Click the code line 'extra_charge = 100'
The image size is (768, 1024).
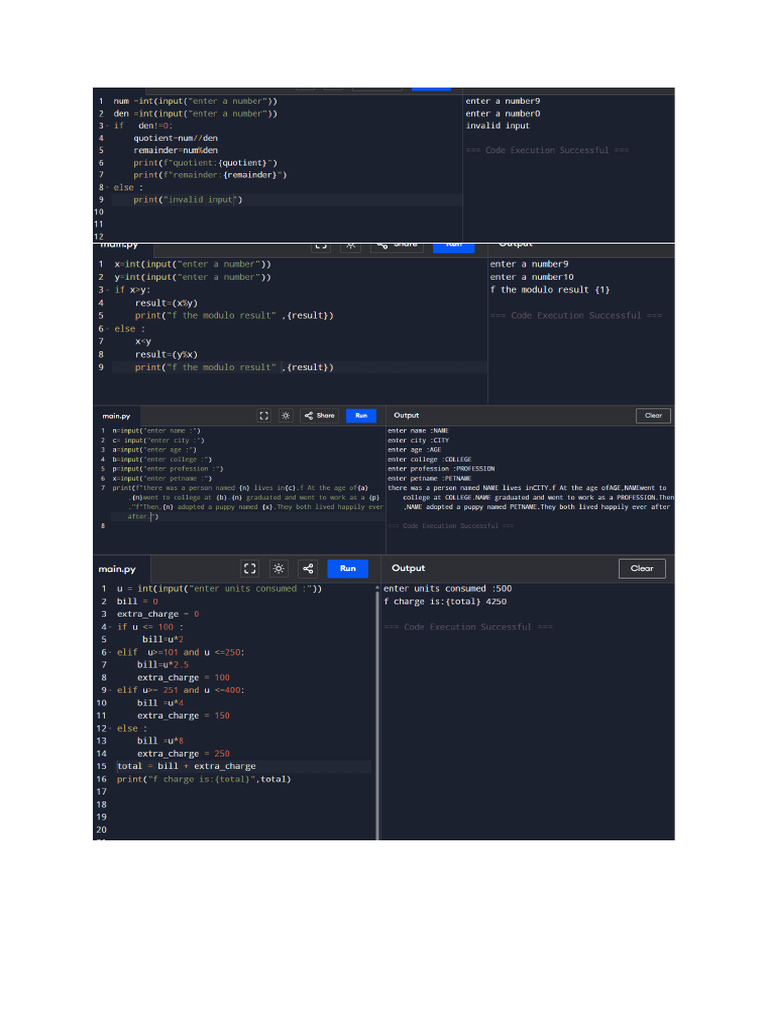(x=184, y=678)
